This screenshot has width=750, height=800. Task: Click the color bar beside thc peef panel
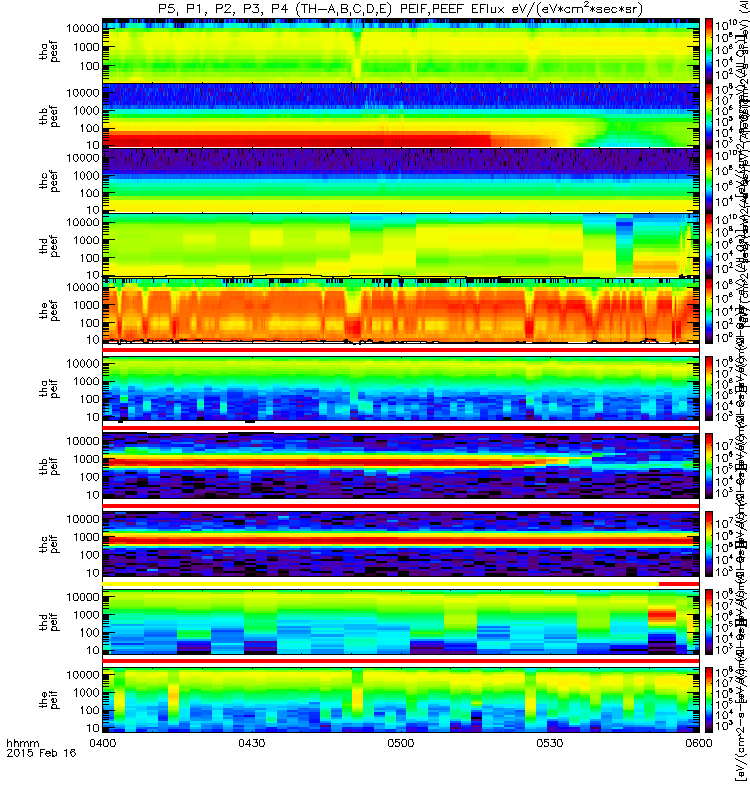click(x=709, y=181)
